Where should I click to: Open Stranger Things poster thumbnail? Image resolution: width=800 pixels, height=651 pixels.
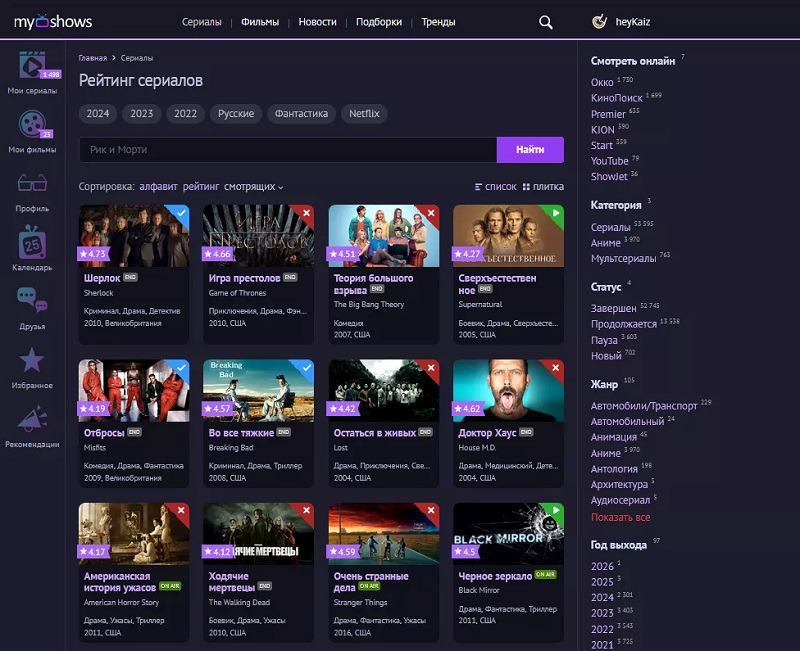384,534
